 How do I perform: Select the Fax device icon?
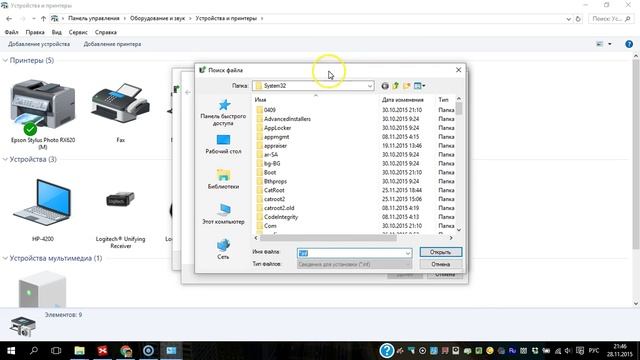click(x=120, y=112)
